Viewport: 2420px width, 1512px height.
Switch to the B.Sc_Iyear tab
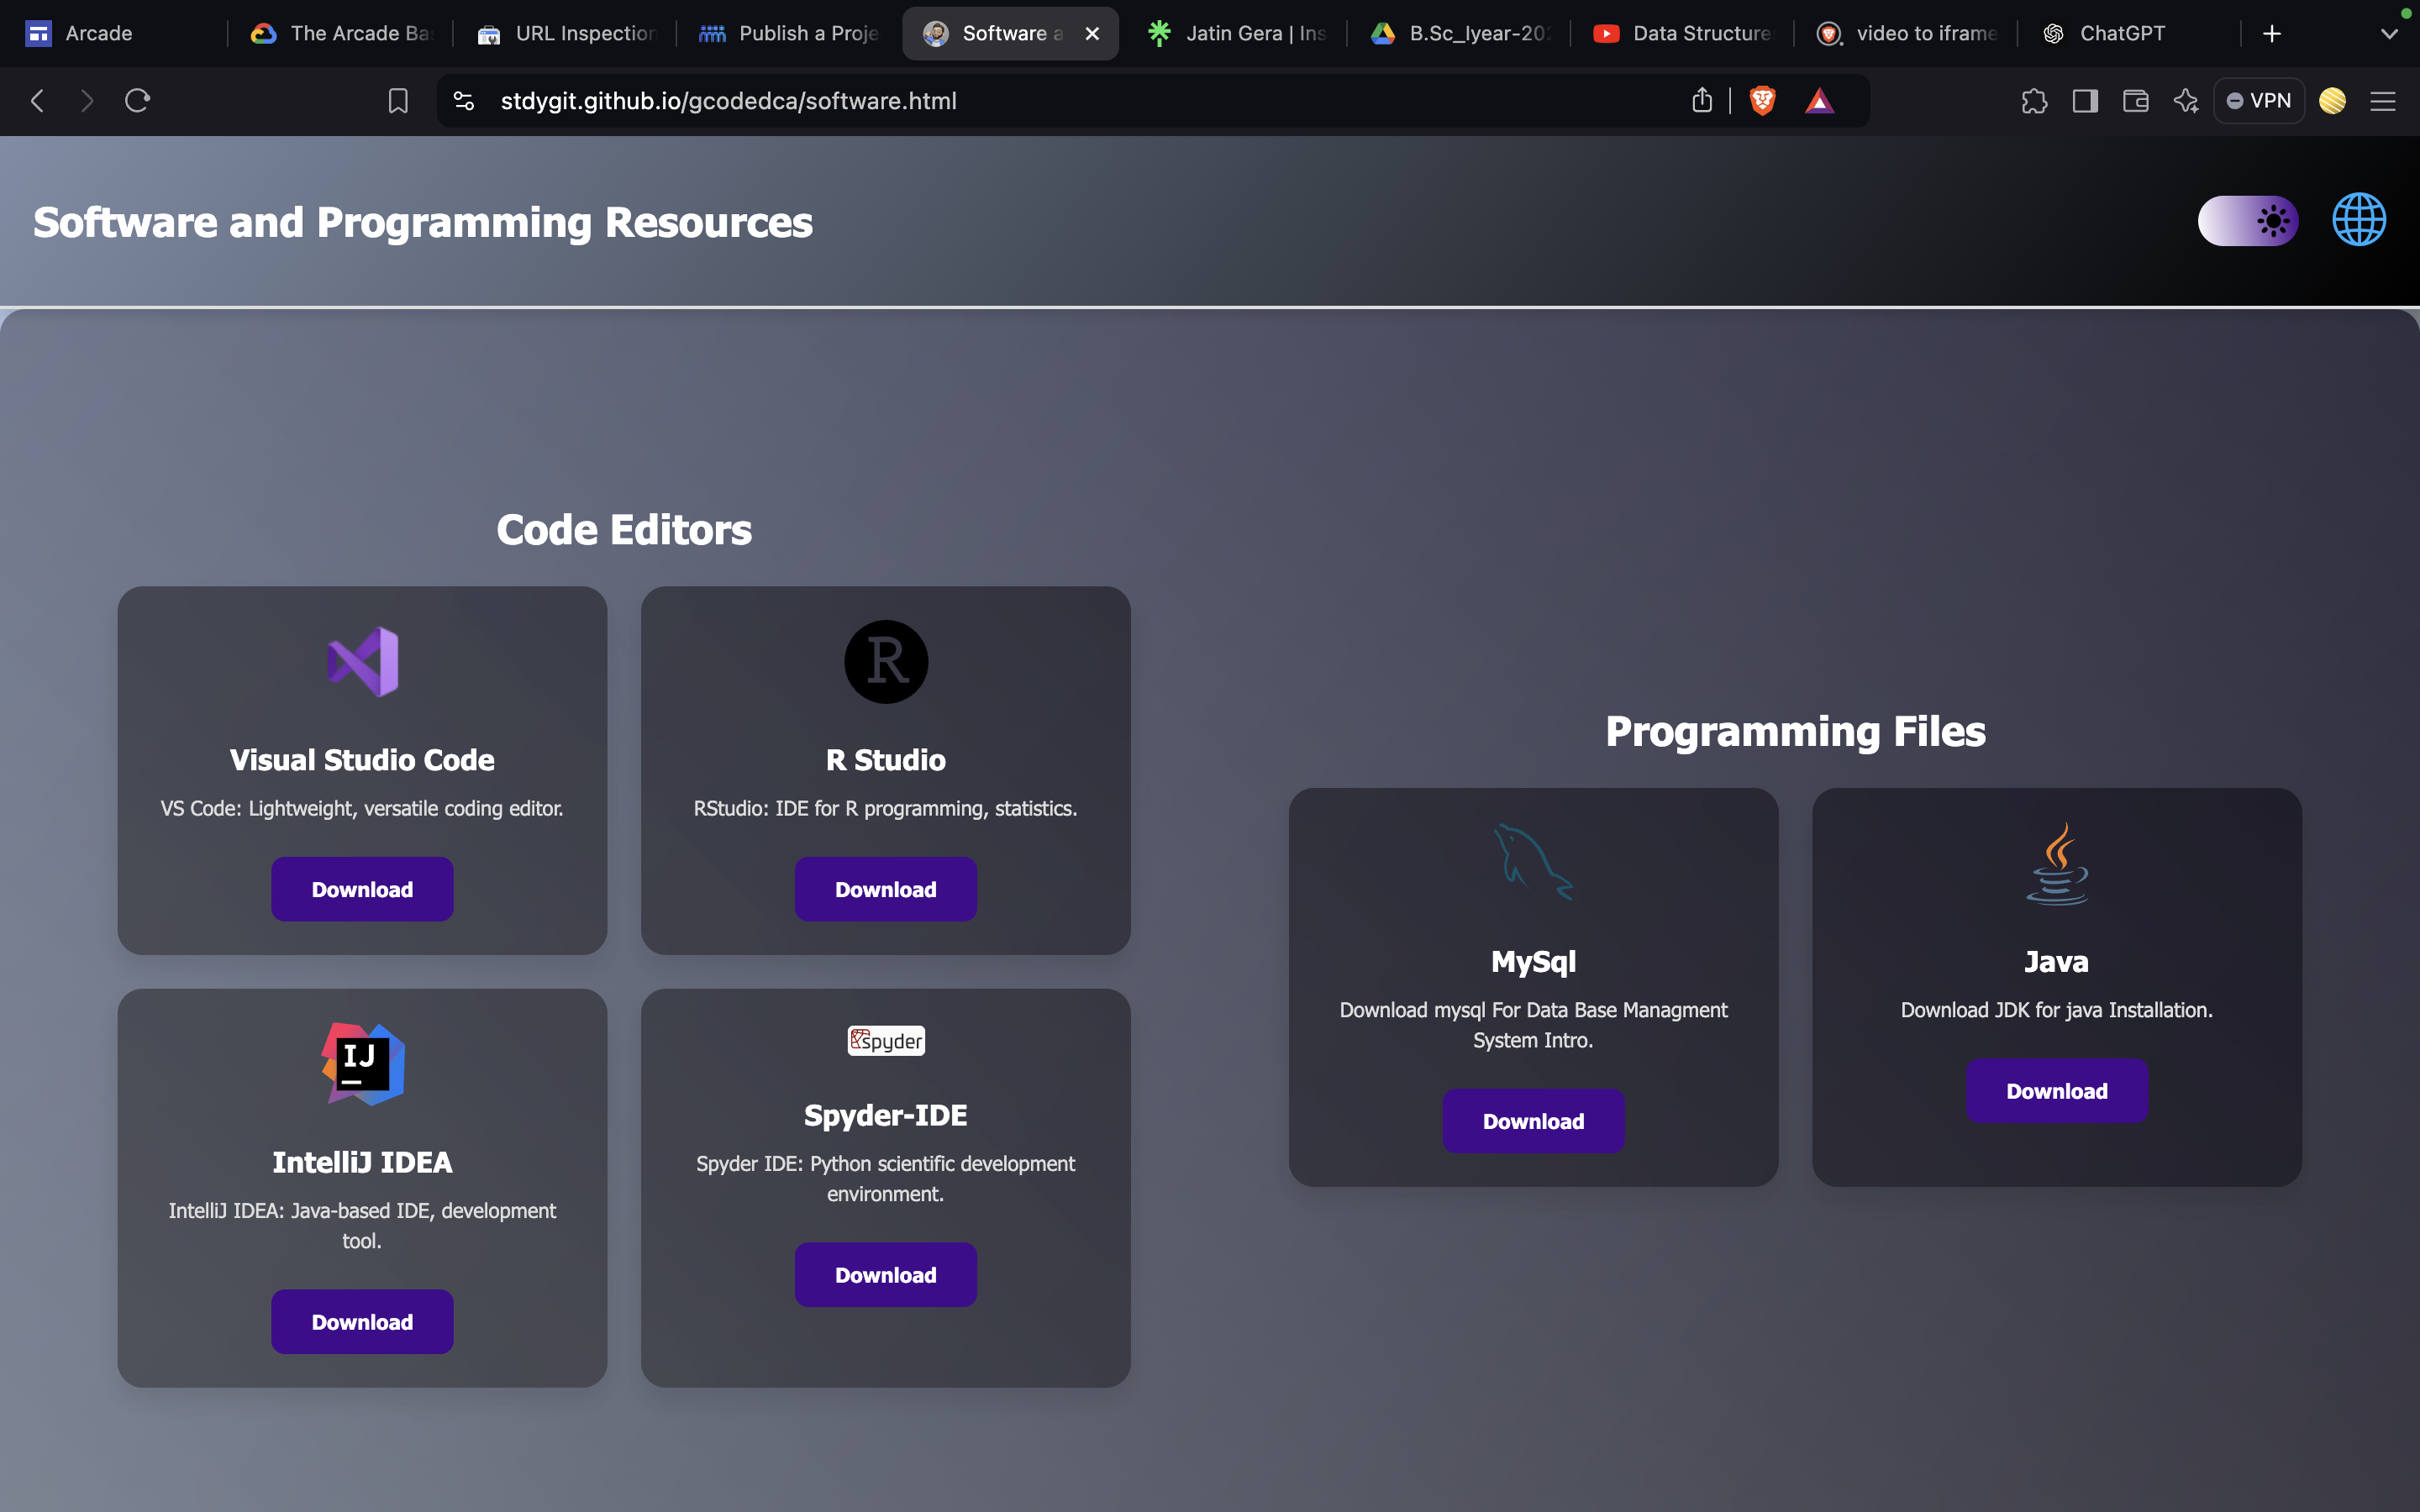point(1459,34)
